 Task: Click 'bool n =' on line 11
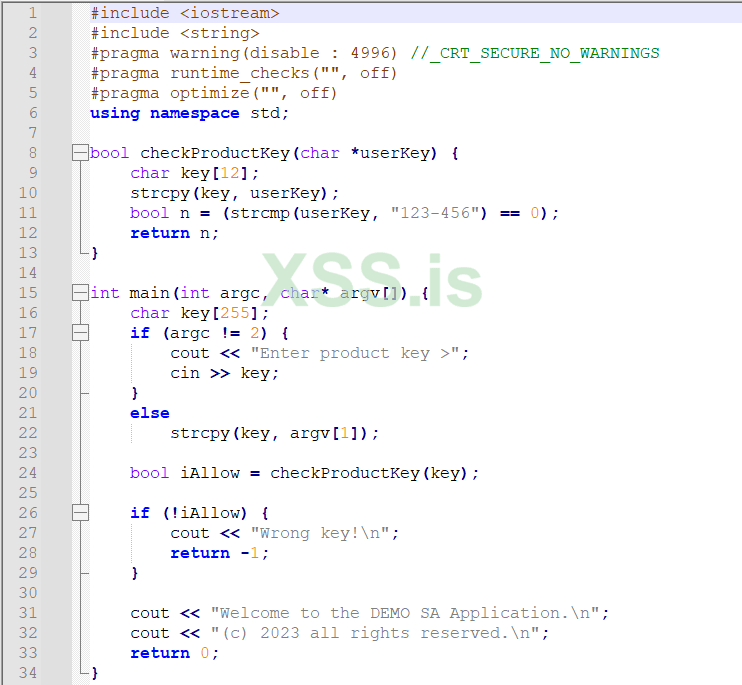170,213
